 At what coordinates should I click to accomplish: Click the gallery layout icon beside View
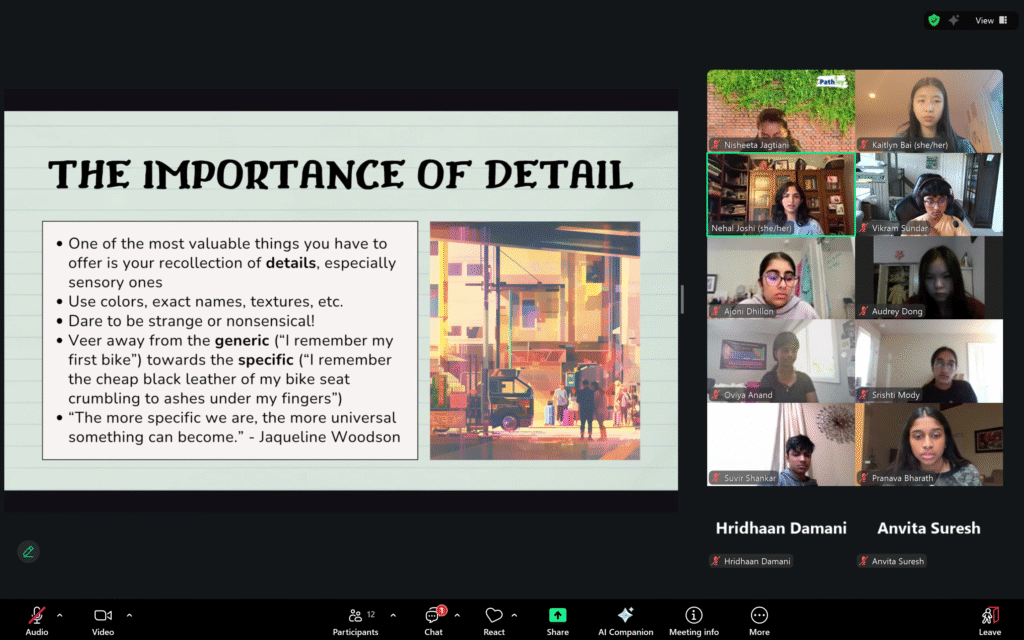point(1005,20)
